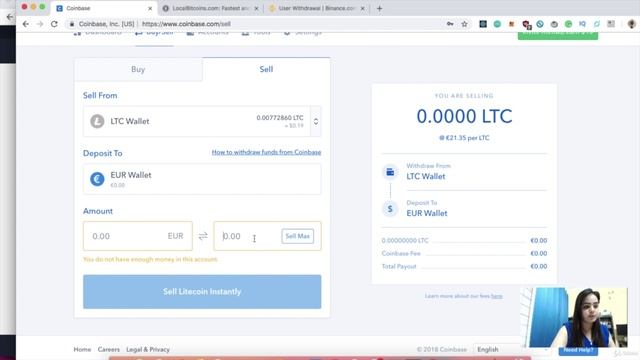Click the dark square extension icon
640x360 pixels.
coord(483,24)
